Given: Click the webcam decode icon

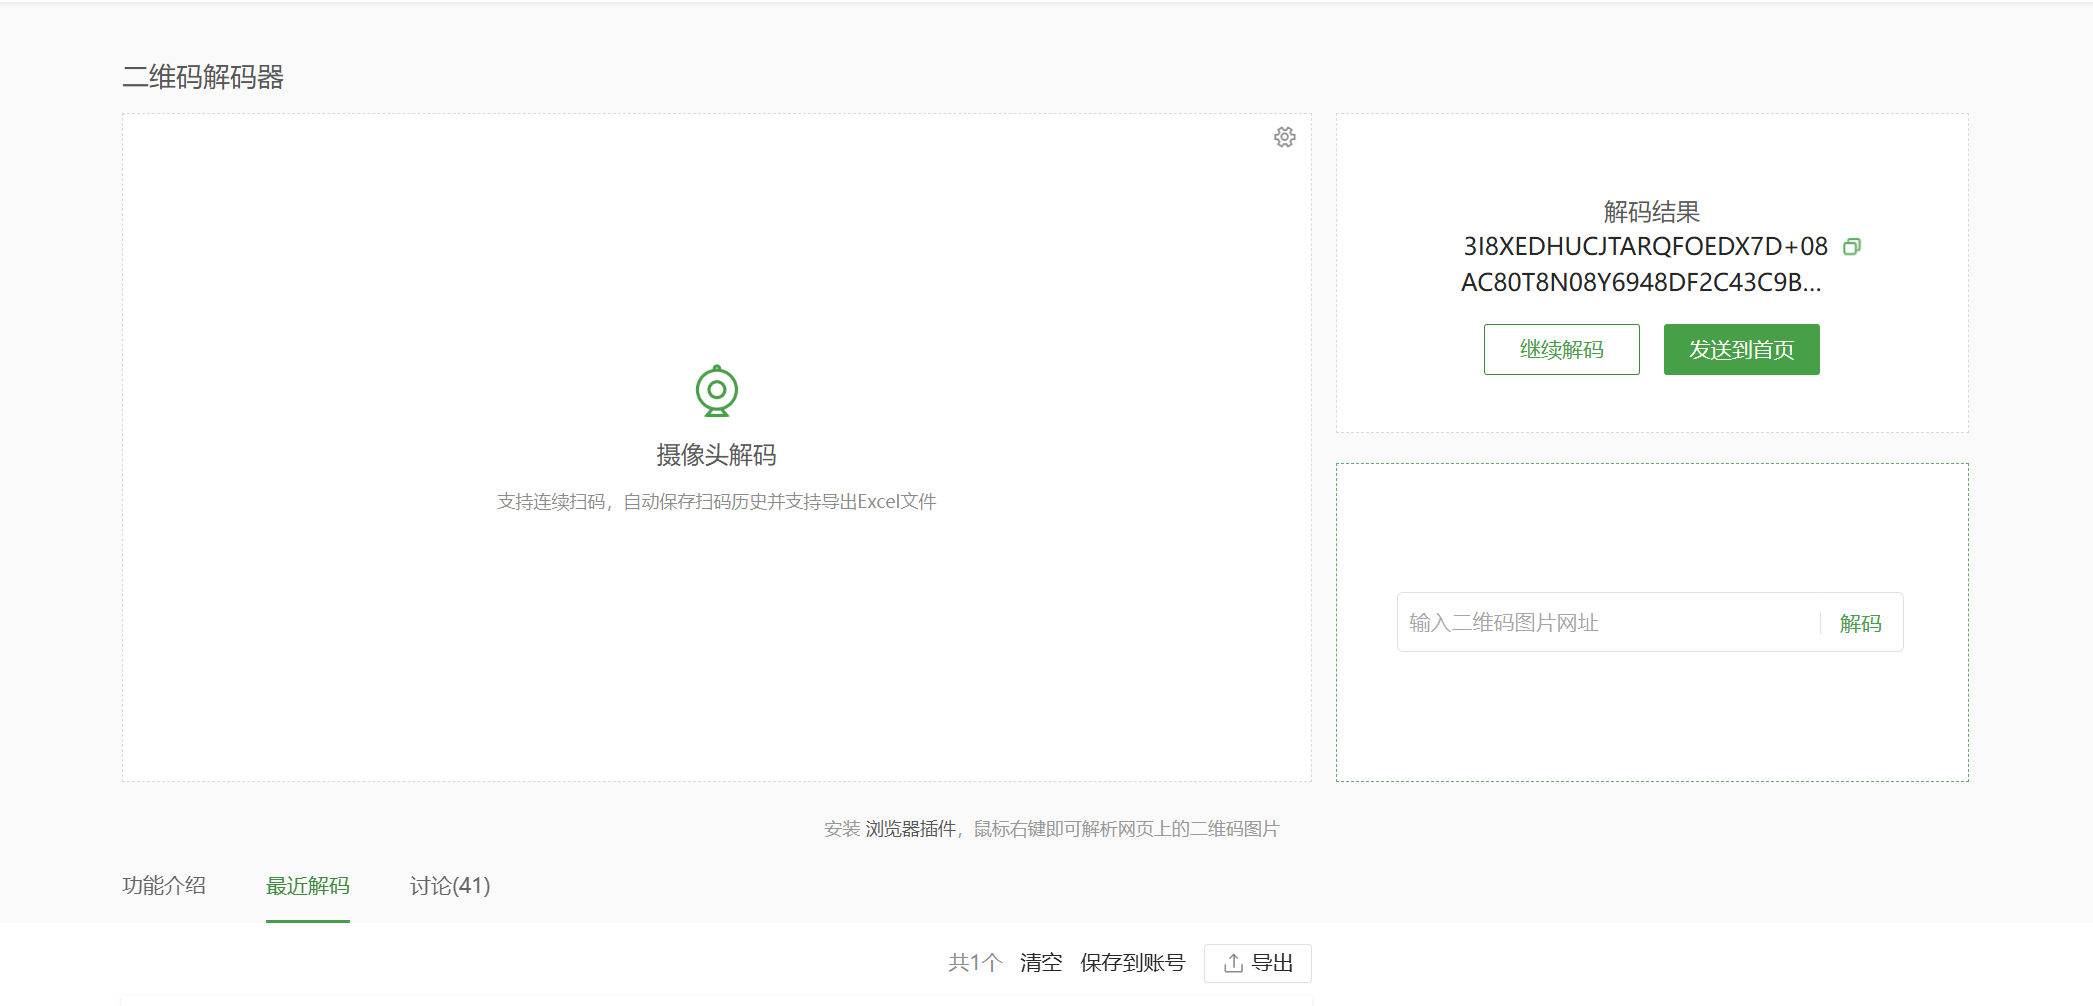Looking at the screenshot, I should (716, 391).
